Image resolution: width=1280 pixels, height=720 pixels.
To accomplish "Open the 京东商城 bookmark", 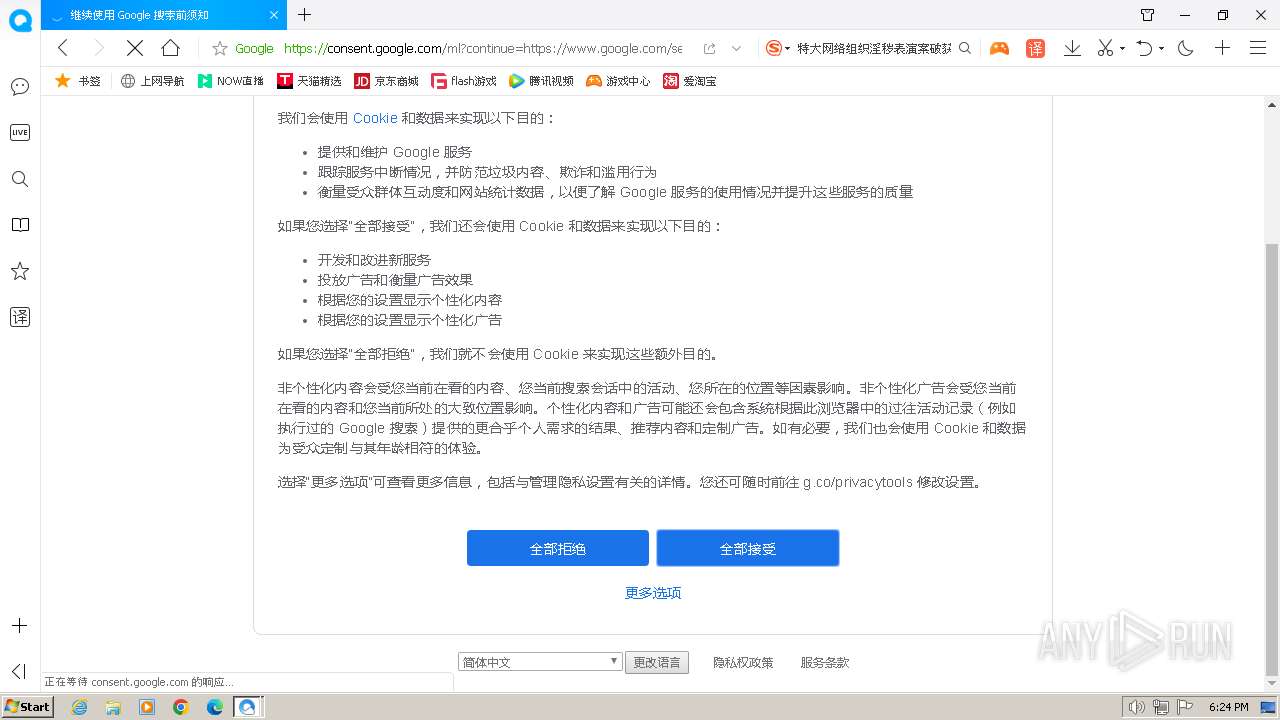I will tap(387, 81).
